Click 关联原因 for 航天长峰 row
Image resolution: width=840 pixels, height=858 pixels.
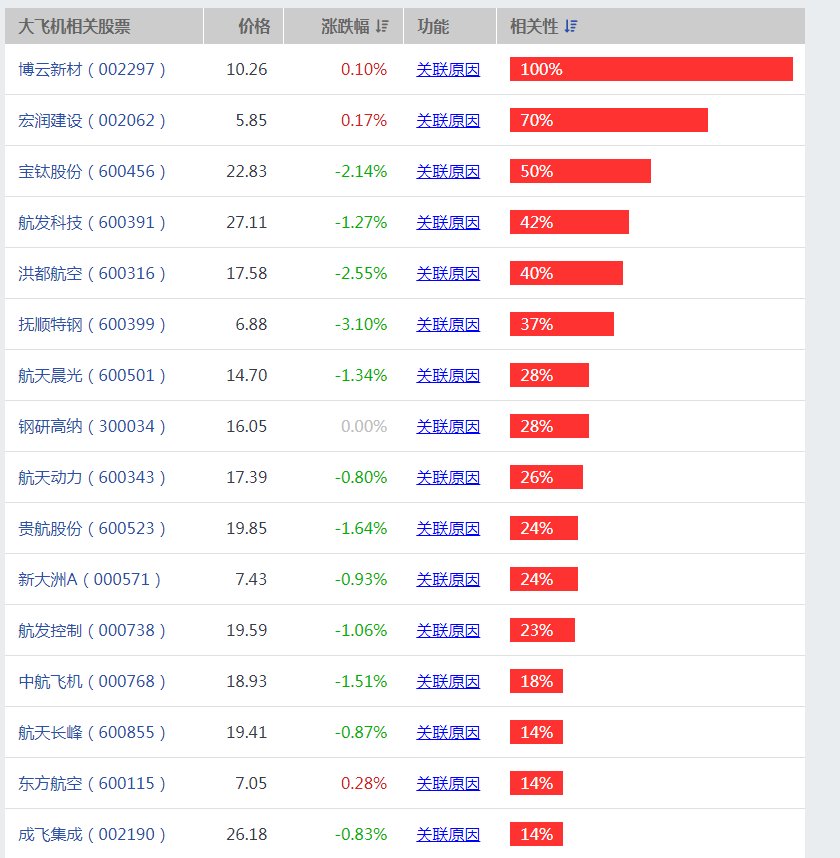447,732
